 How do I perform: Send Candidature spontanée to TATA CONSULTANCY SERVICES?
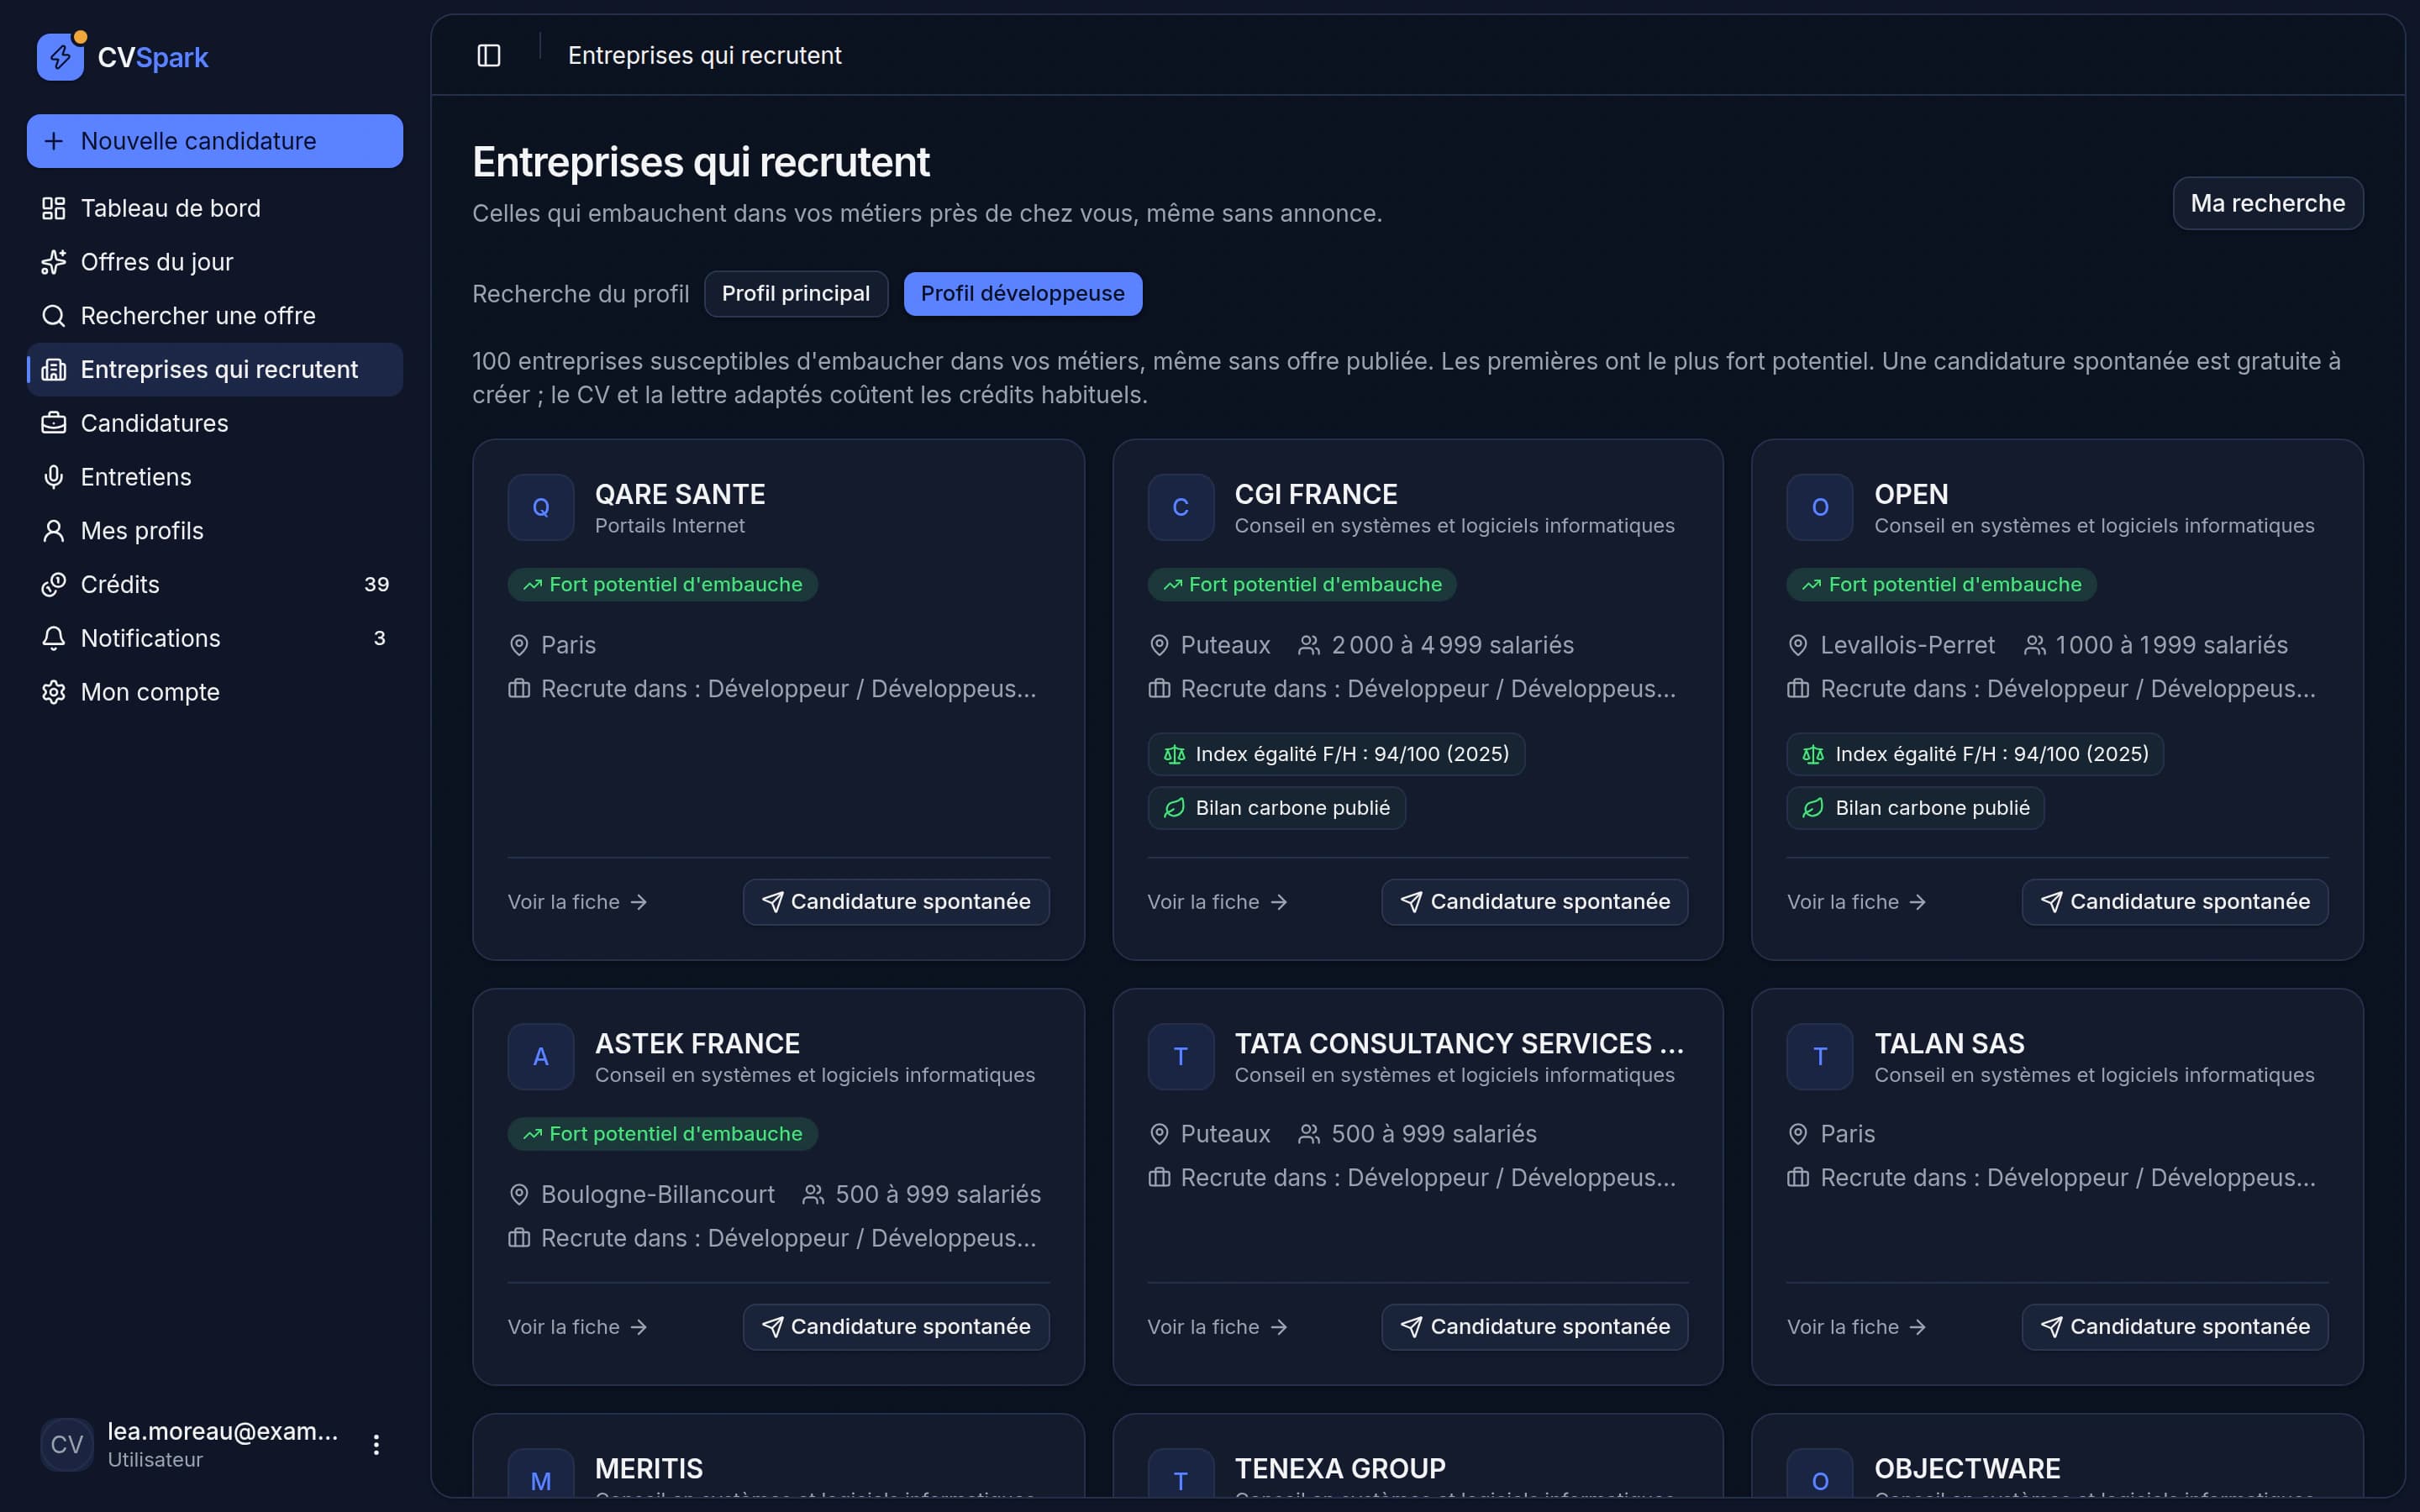tap(1535, 1327)
